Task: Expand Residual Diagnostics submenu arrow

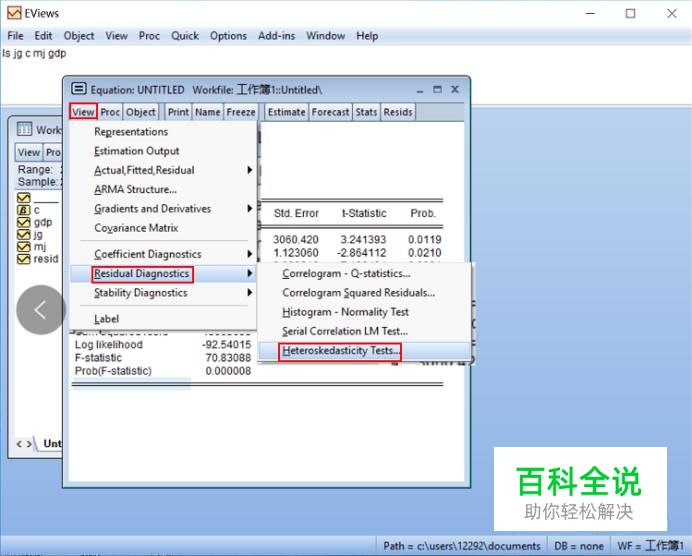Action: coord(250,273)
